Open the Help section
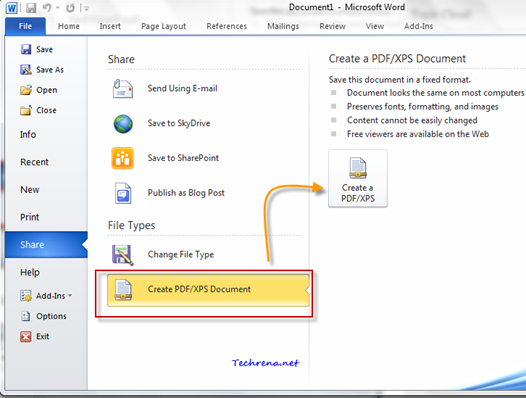 pos(30,272)
